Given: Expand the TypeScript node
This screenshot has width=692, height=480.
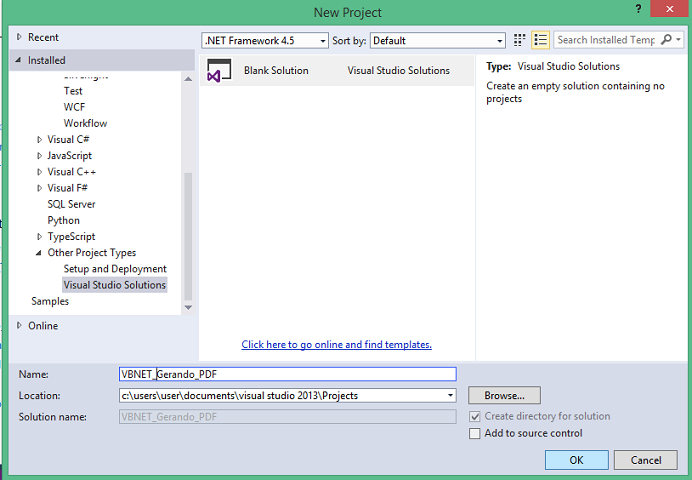Looking at the screenshot, I should [x=39, y=236].
